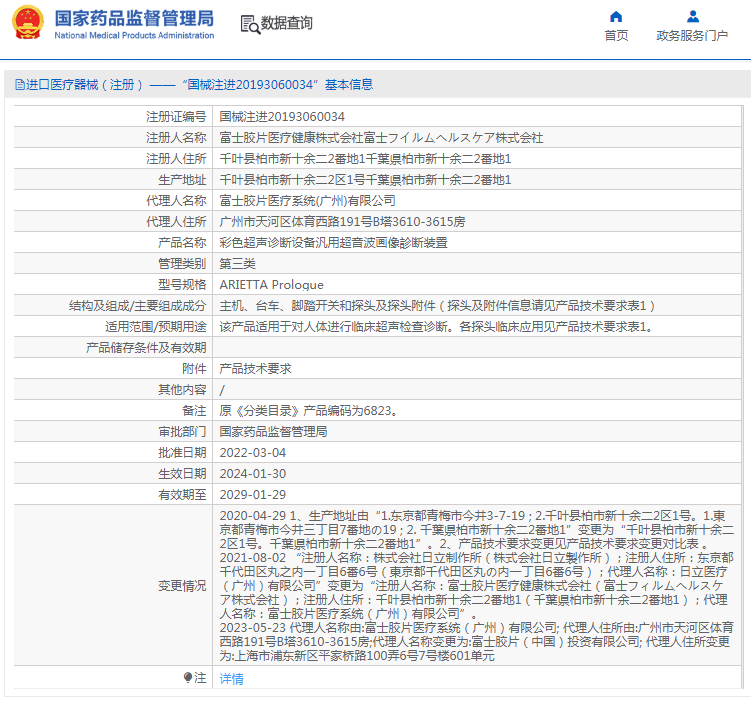Click the 备注 label
751x704 pixels.
point(194,411)
